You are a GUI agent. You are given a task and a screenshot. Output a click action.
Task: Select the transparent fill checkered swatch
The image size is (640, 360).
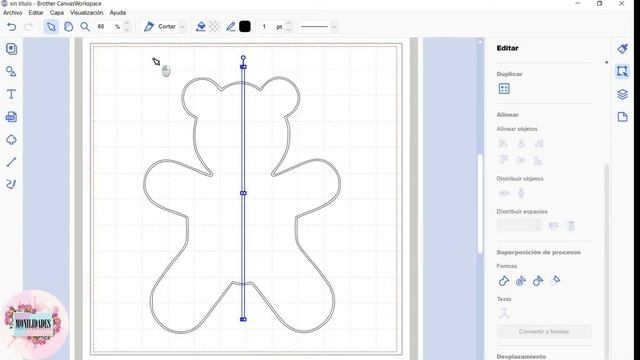[215, 27]
